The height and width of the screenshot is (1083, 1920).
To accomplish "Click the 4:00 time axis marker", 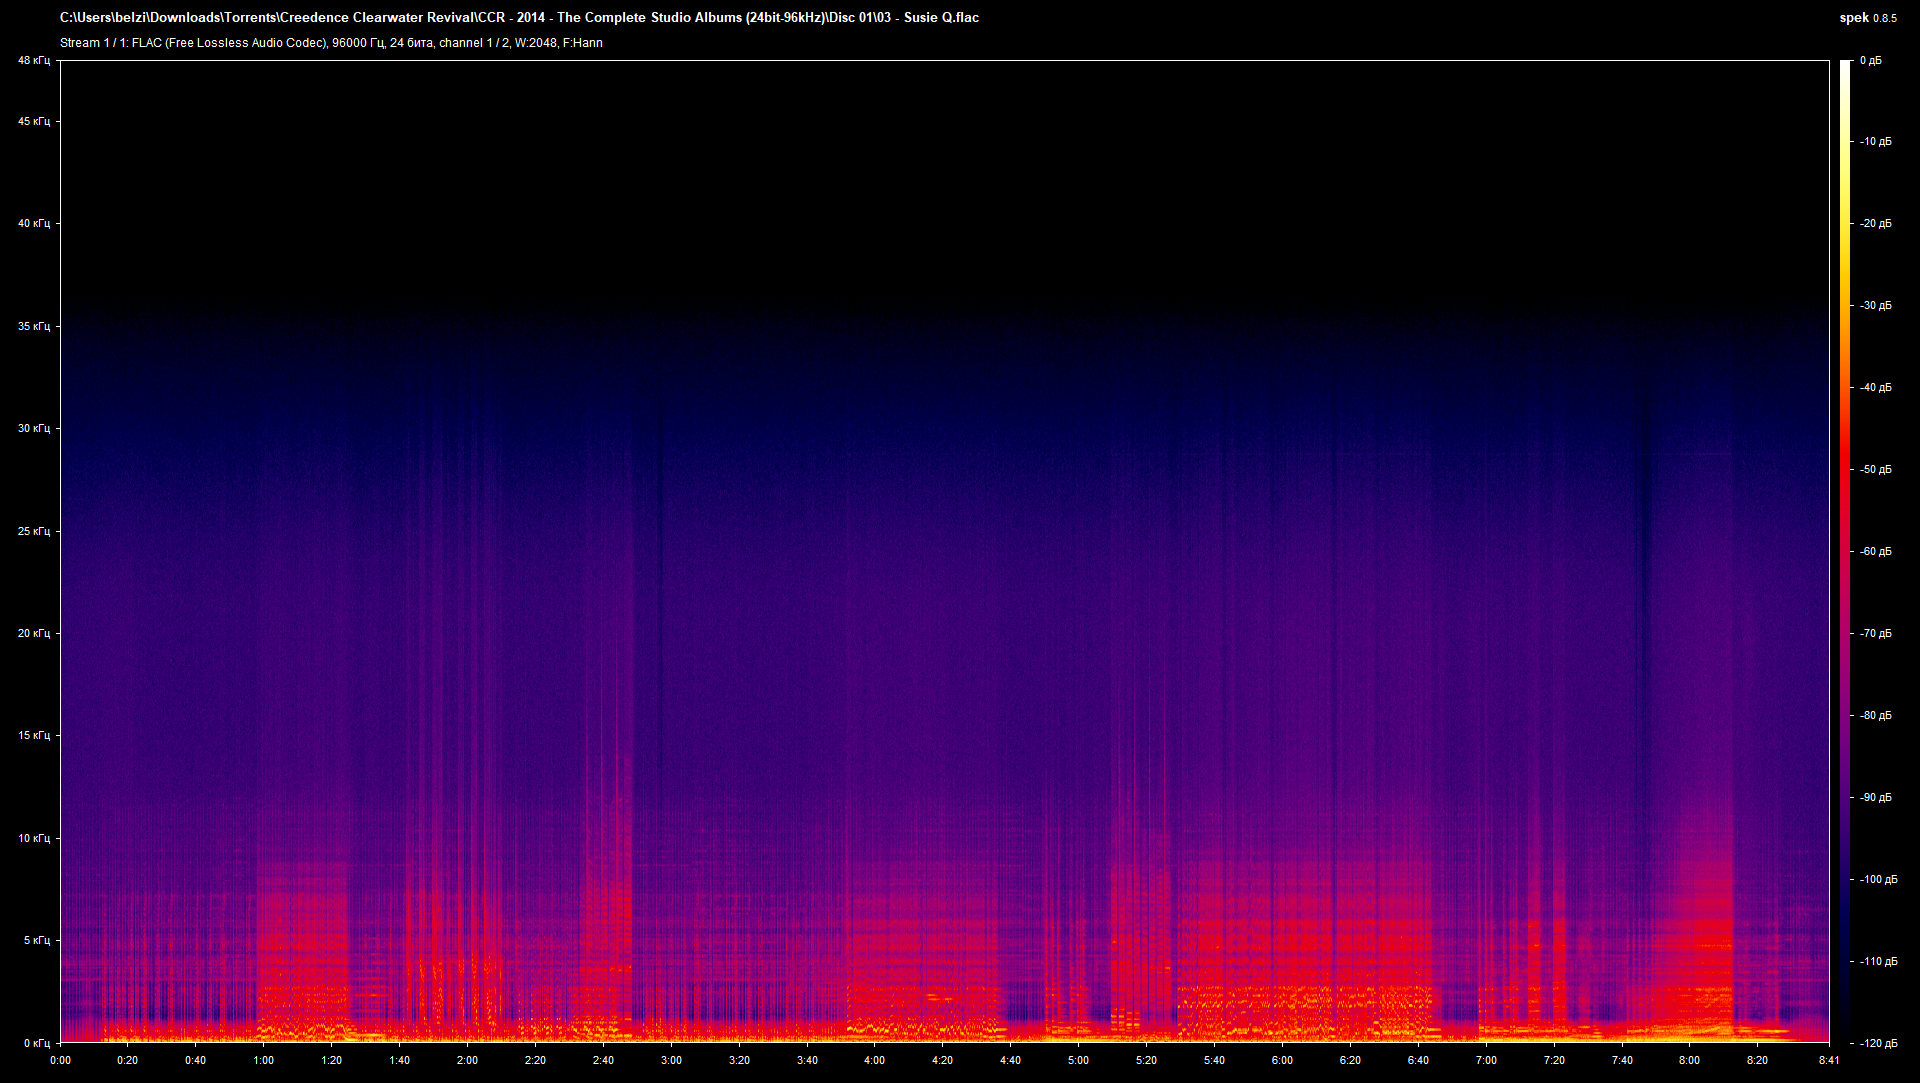I will tap(874, 1060).
